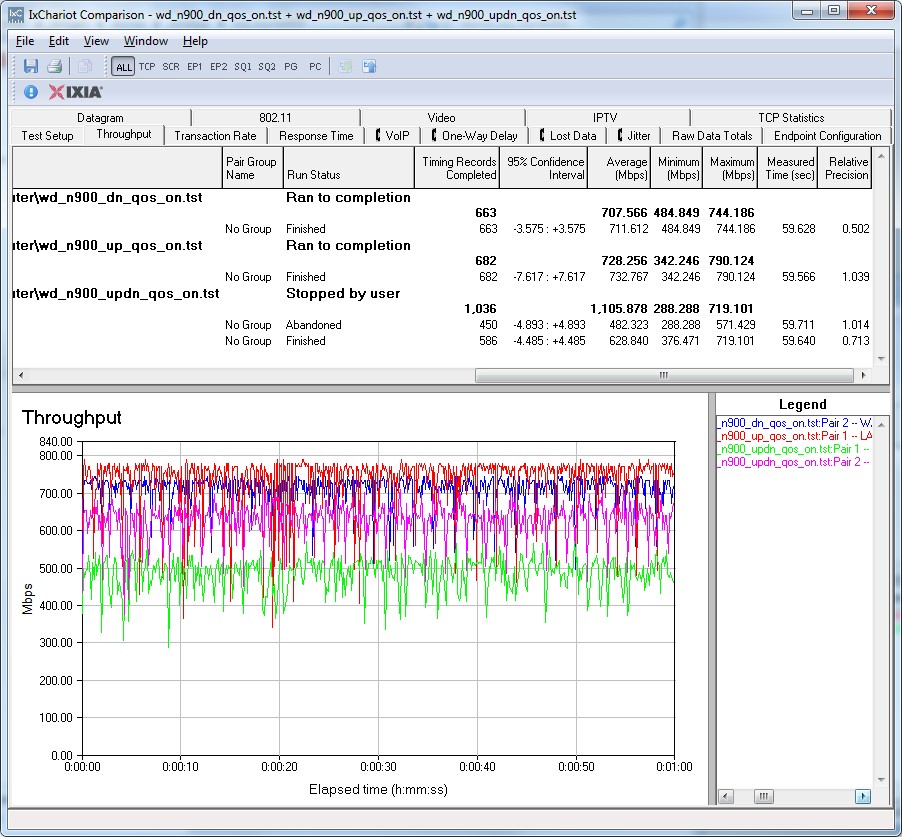Image resolution: width=902 pixels, height=837 pixels.
Task: Click the table scroll-right arrow
Action: (863, 375)
